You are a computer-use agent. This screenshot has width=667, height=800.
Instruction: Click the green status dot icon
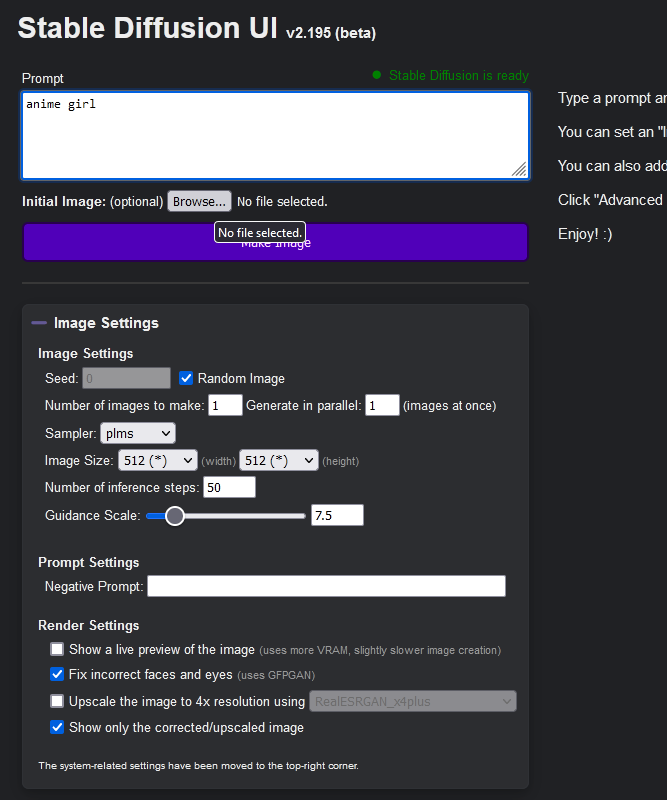(x=377, y=75)
